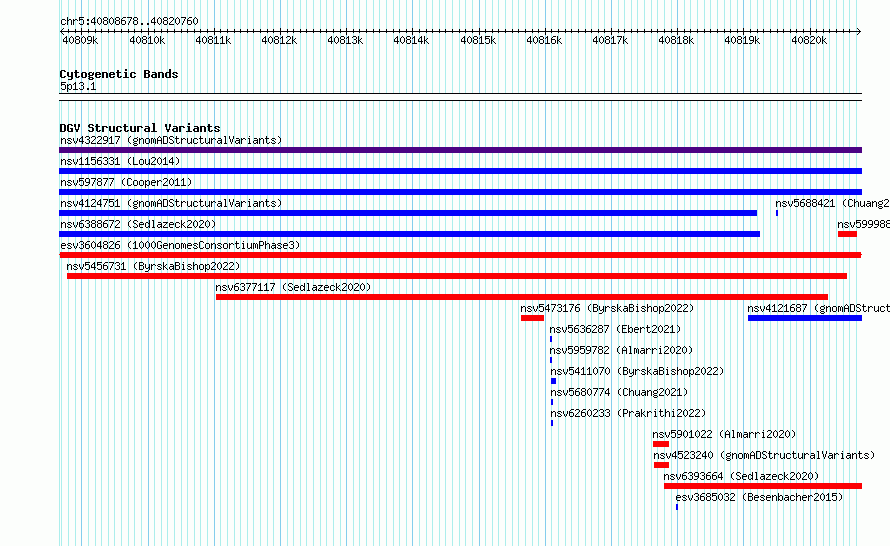Viewport: 890px width, 546px height.
Task: Click the 40818k ruler position
Action: (676, 40)
